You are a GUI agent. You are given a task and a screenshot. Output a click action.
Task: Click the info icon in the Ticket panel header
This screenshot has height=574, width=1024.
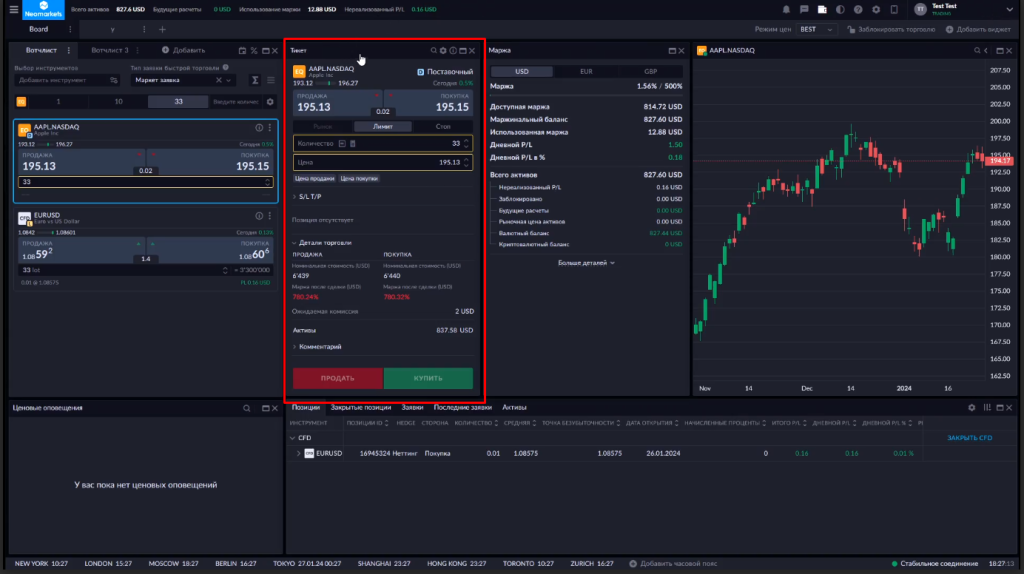coord(453,50)
